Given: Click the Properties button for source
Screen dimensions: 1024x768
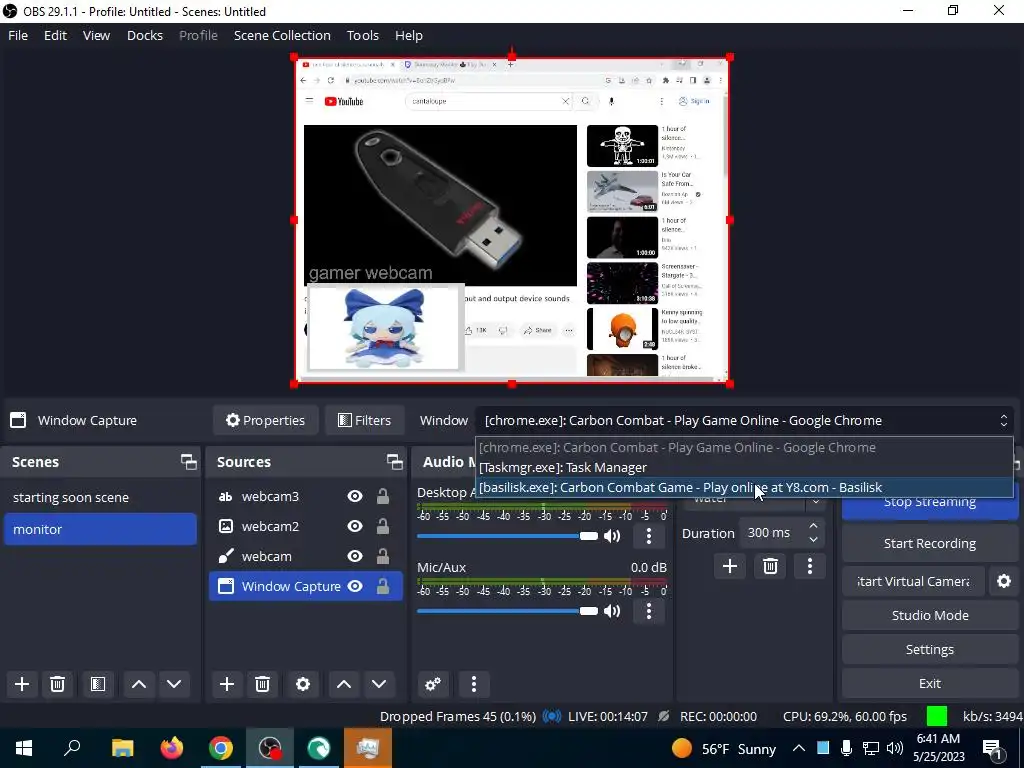Looking at the screenshot, I should pyautogui.click(x=265, y=421).
